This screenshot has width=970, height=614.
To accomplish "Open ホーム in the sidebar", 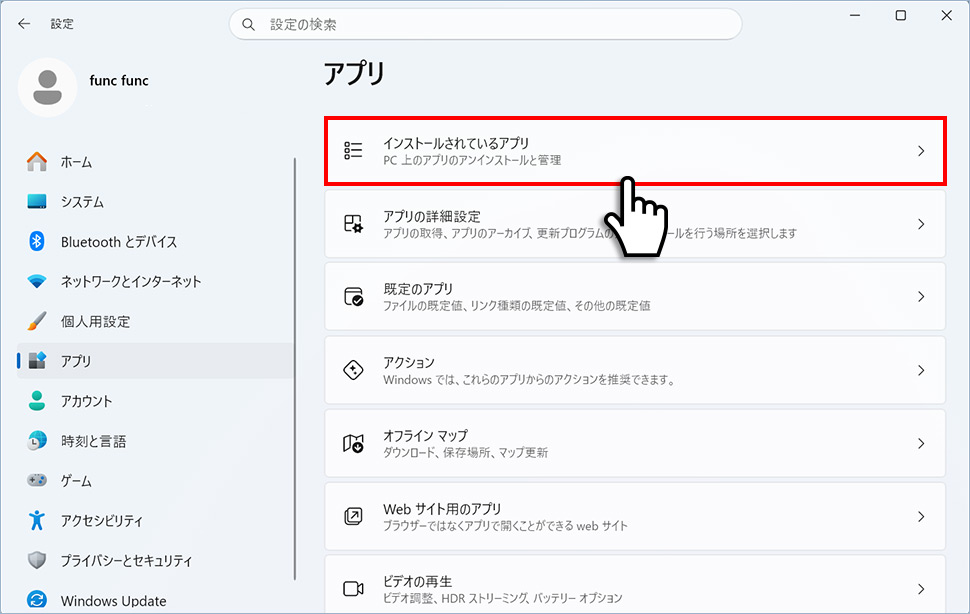I will tap(155, 162).
